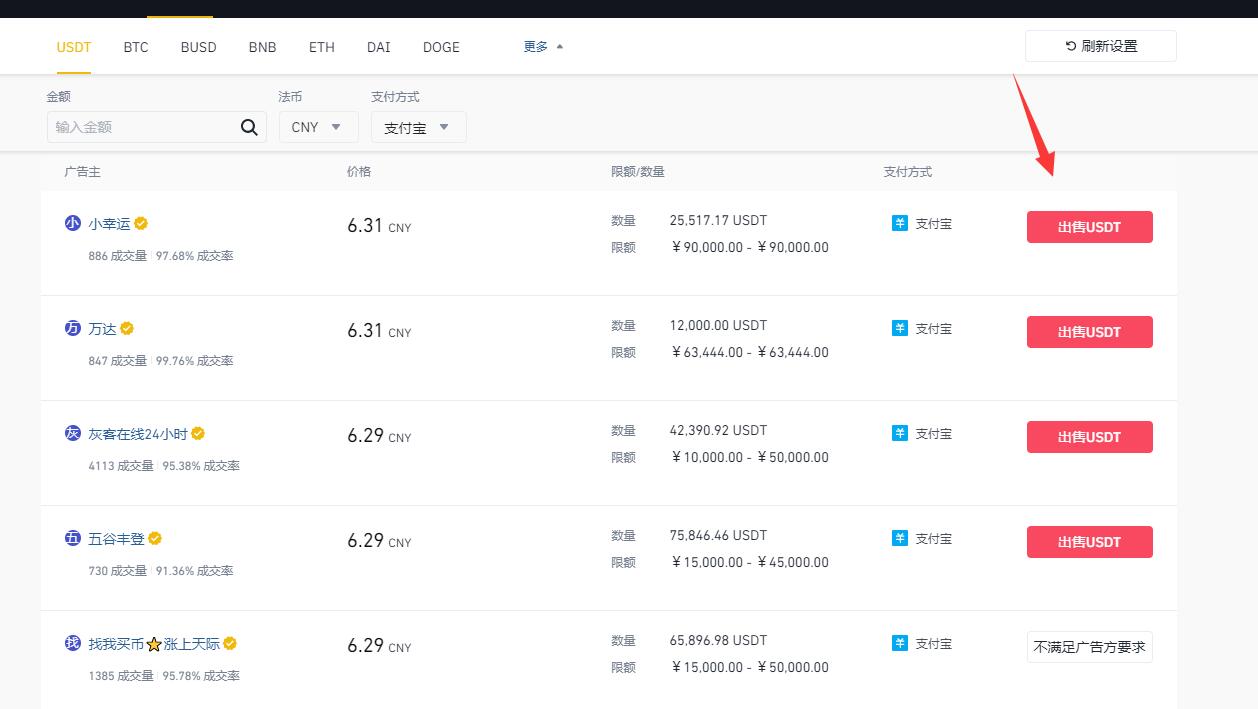Click the 灰客在线24小时 avatar icon
1258x709 pixels.
point(72,433)
